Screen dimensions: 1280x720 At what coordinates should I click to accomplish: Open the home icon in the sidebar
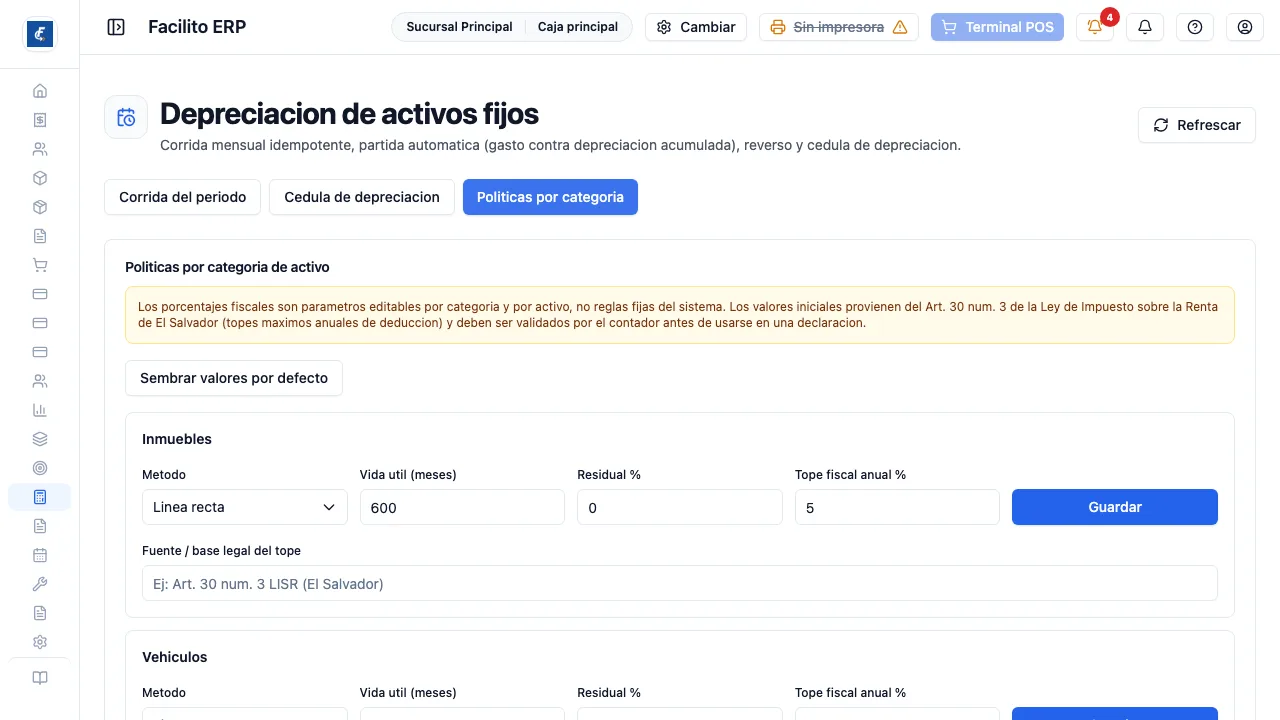(x=40, y=91)
